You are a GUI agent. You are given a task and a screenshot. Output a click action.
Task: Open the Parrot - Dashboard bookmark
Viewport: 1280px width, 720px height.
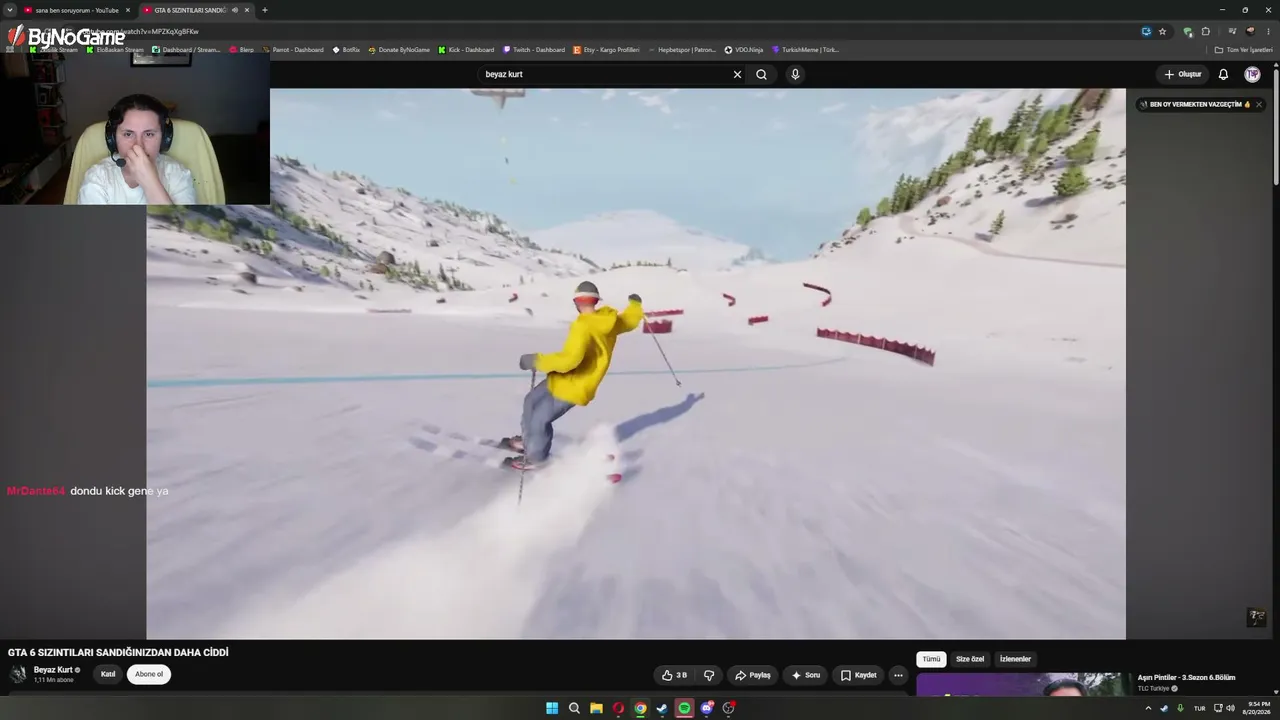coord(292,50)
